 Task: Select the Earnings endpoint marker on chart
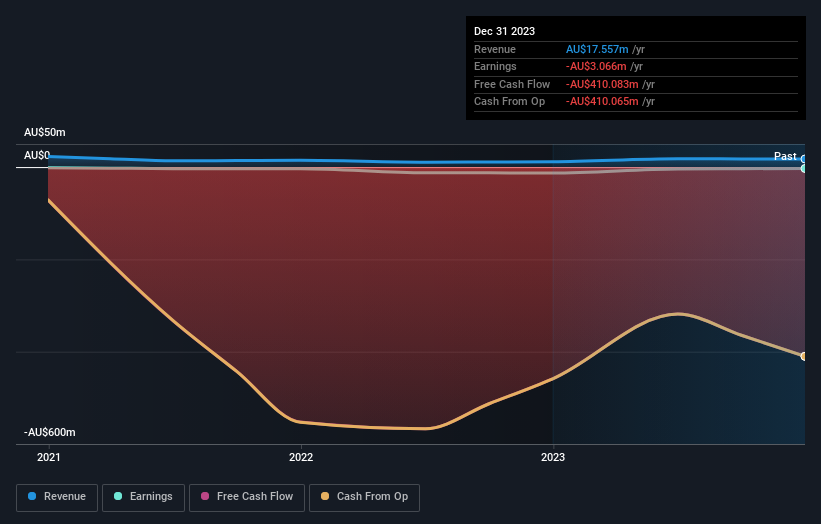803,169
